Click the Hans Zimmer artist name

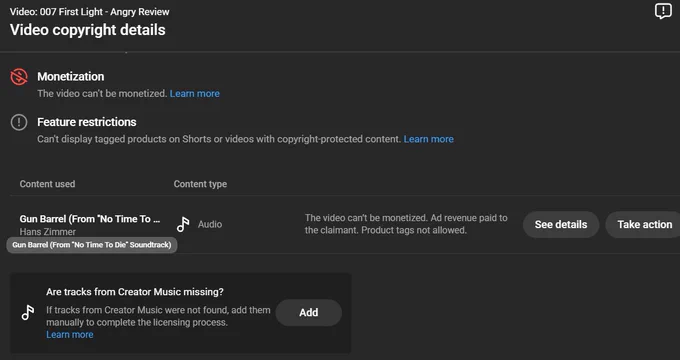[48, 232]
